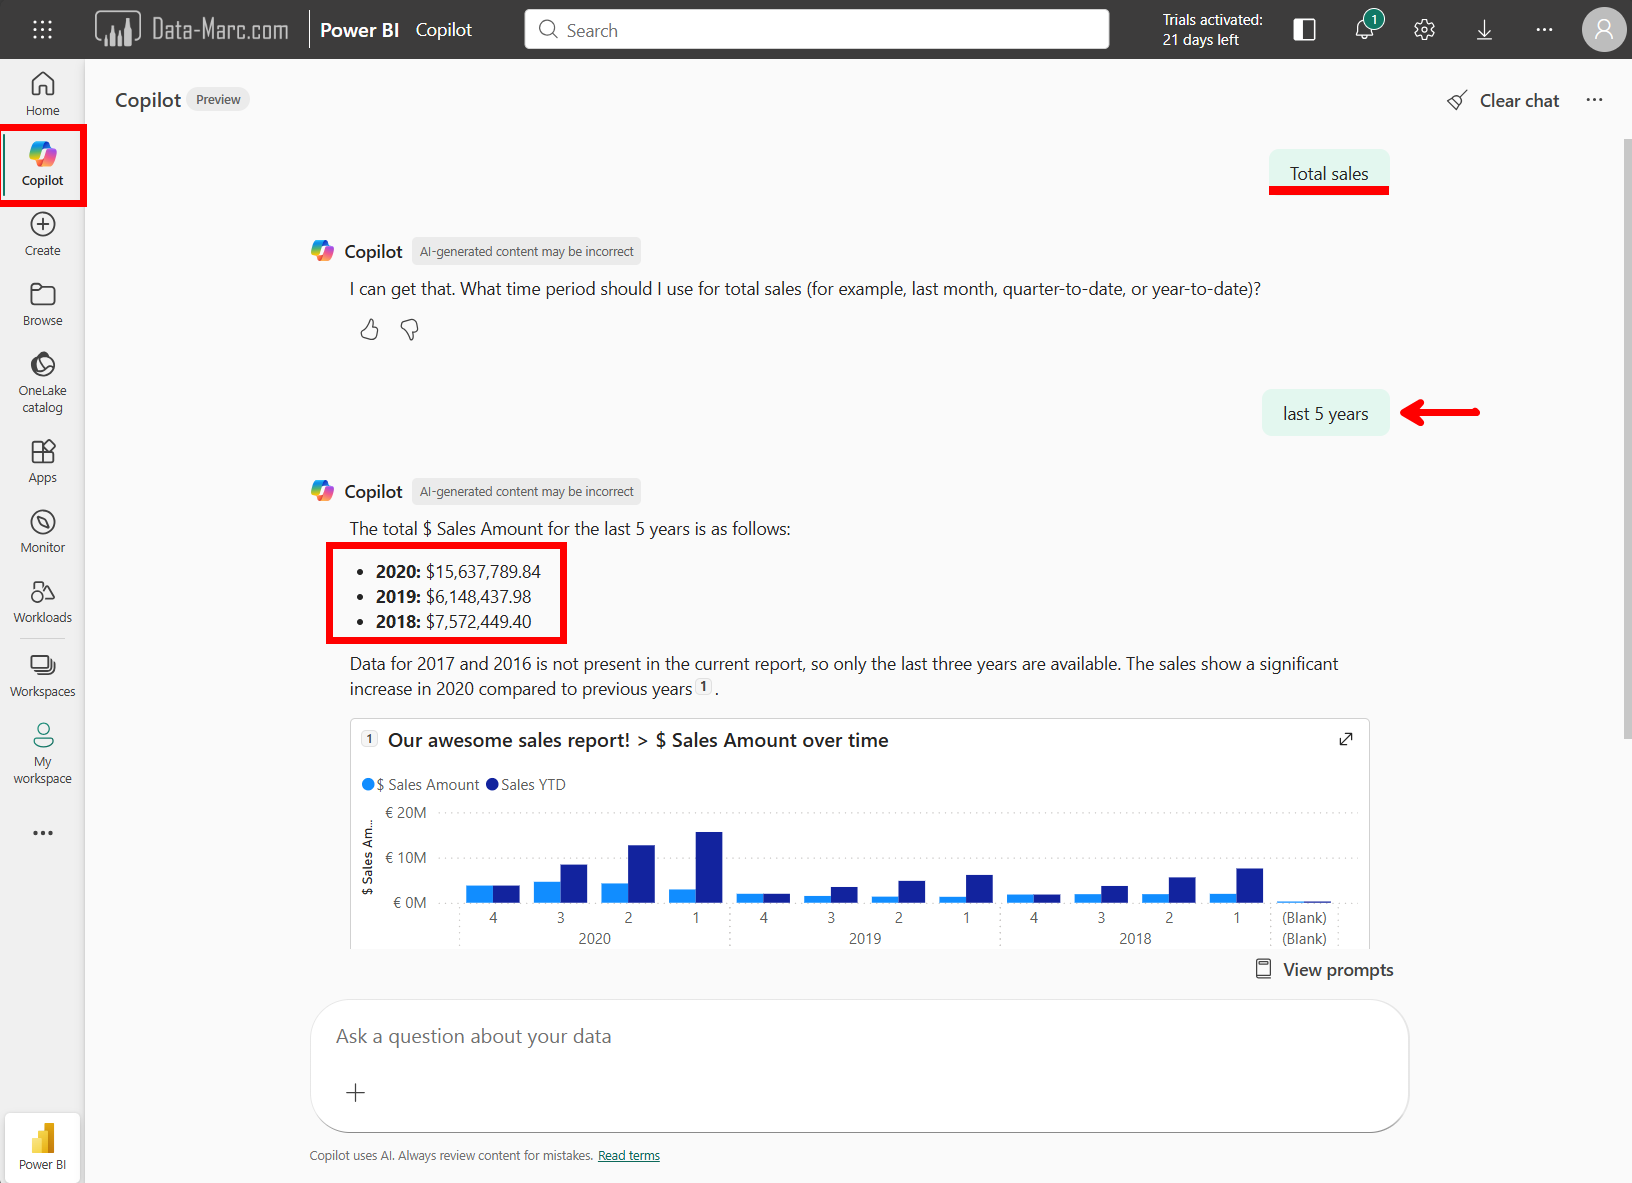Open Monitor in the navigation pane
This screenshot has height=1183, width=1632.
click(x=42, y=531)
